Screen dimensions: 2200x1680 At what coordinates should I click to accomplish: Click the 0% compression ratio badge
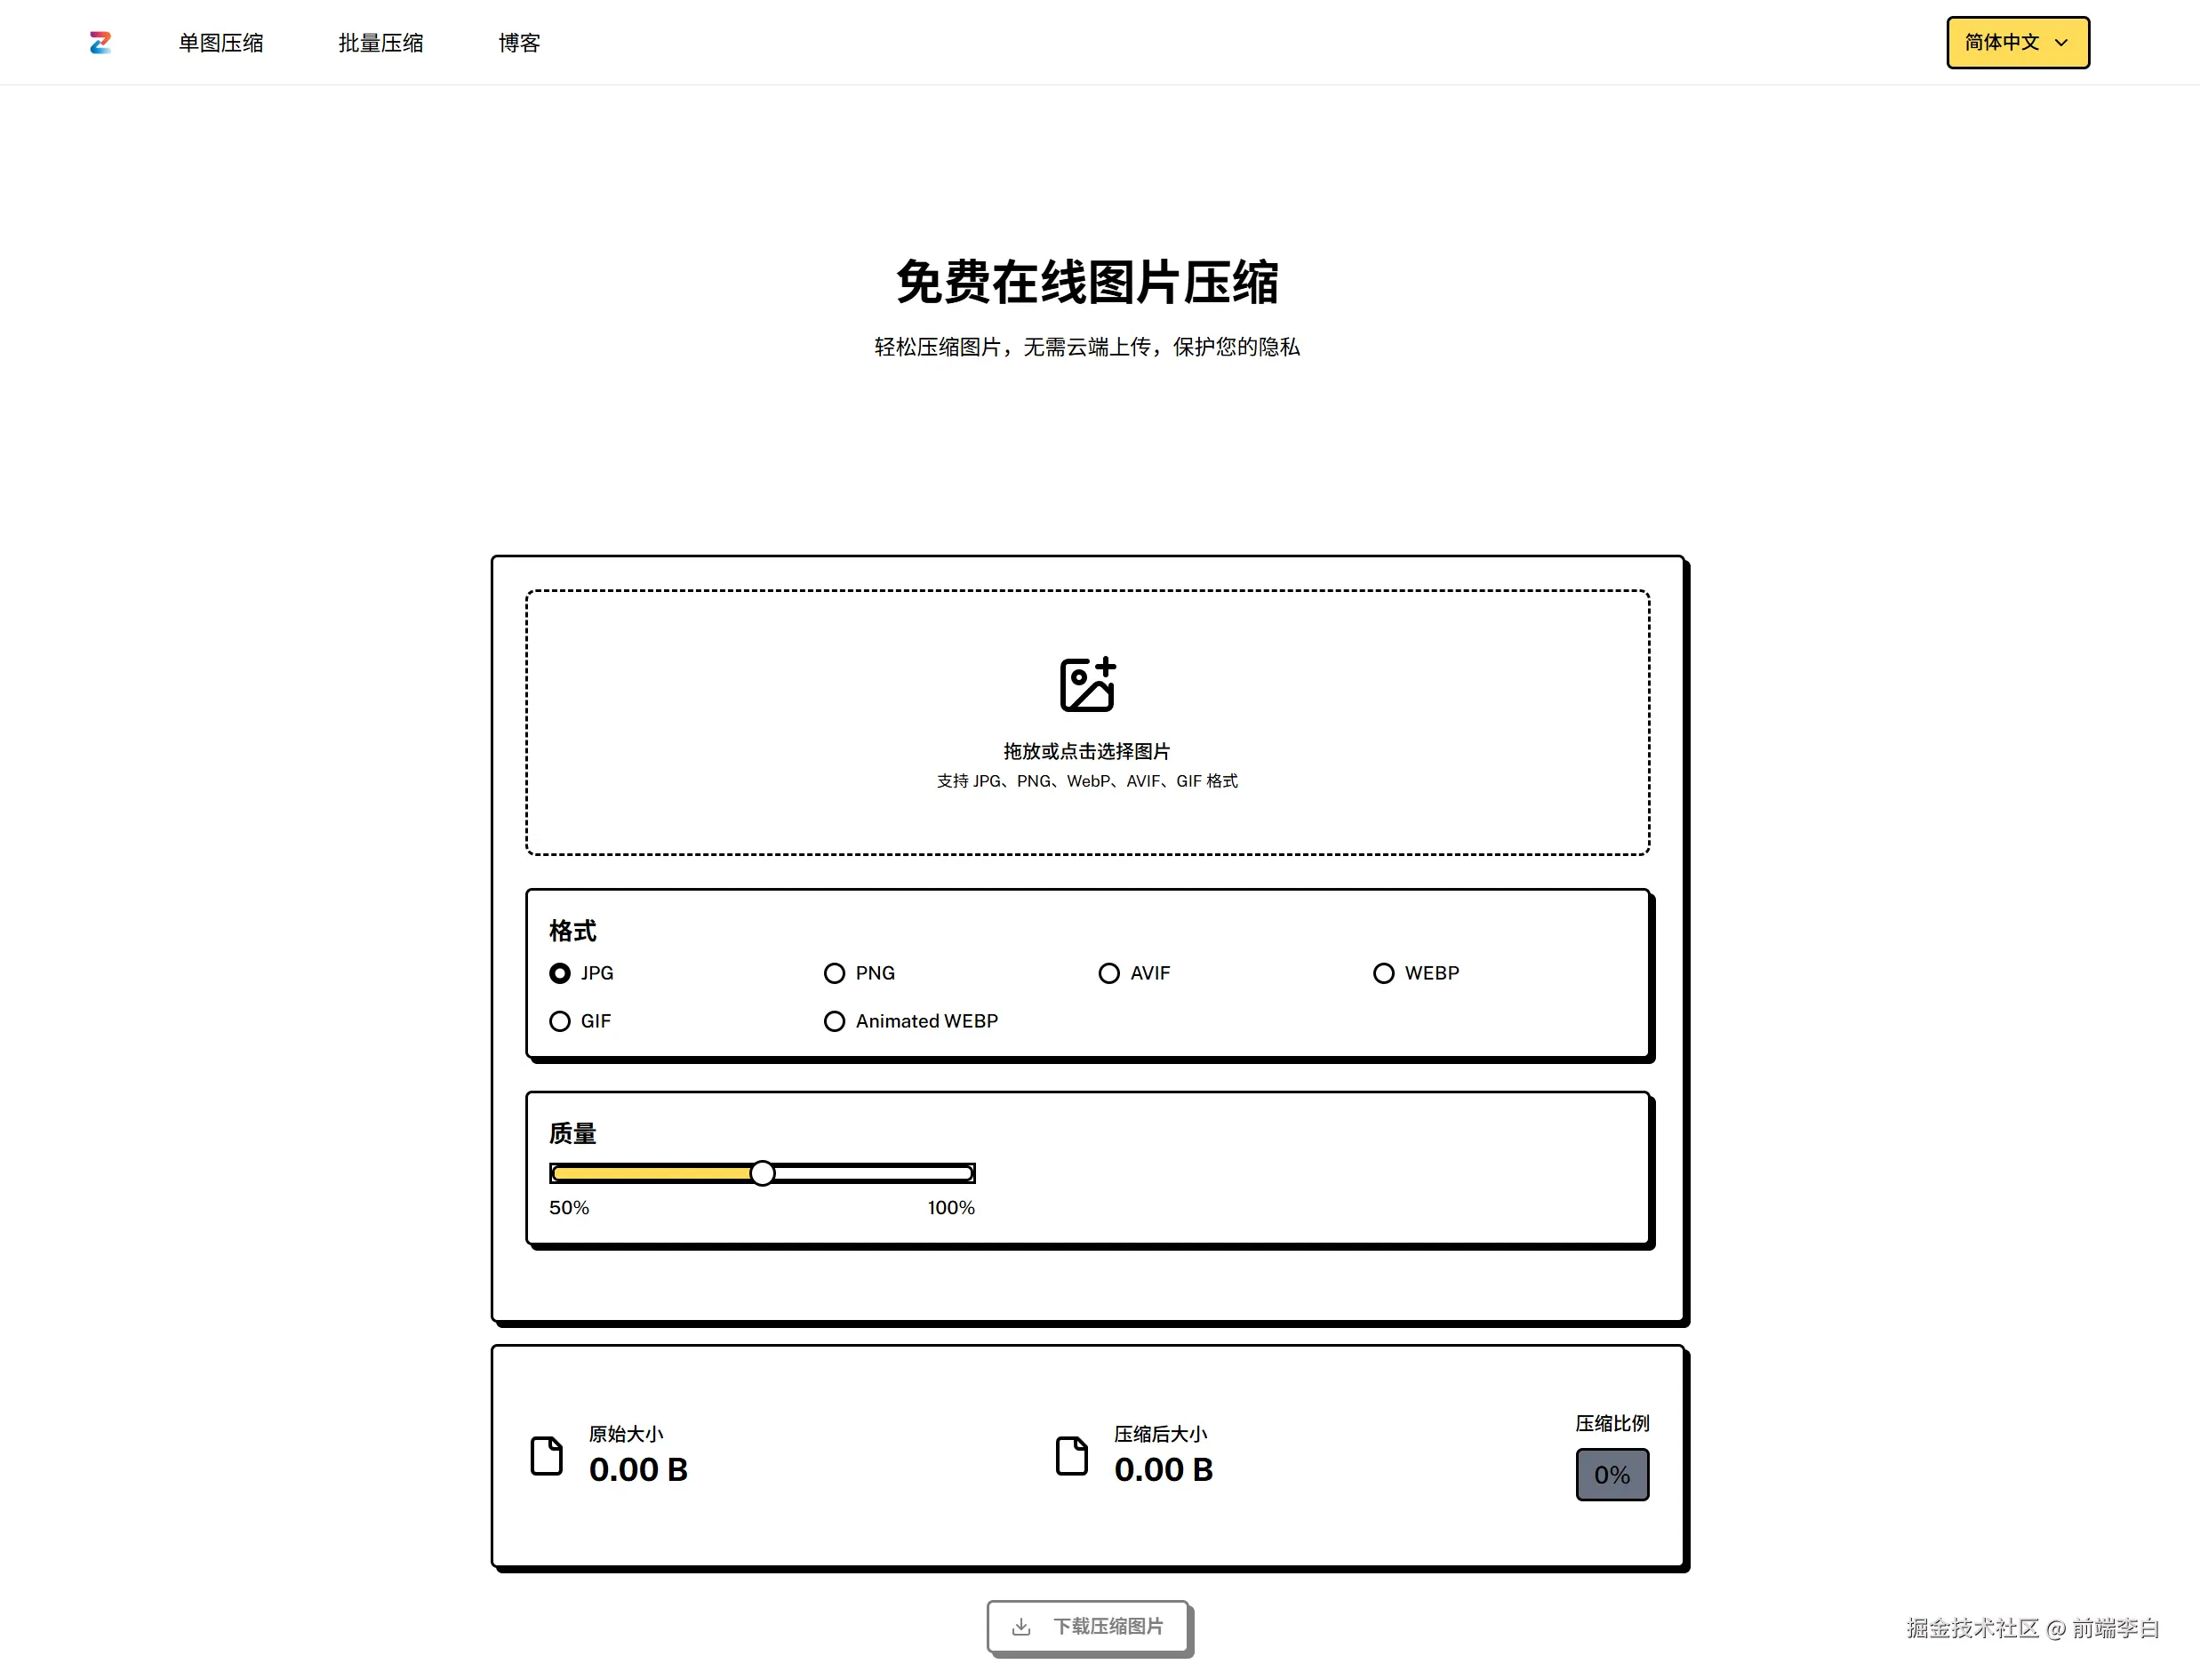click(1612, 1475)
